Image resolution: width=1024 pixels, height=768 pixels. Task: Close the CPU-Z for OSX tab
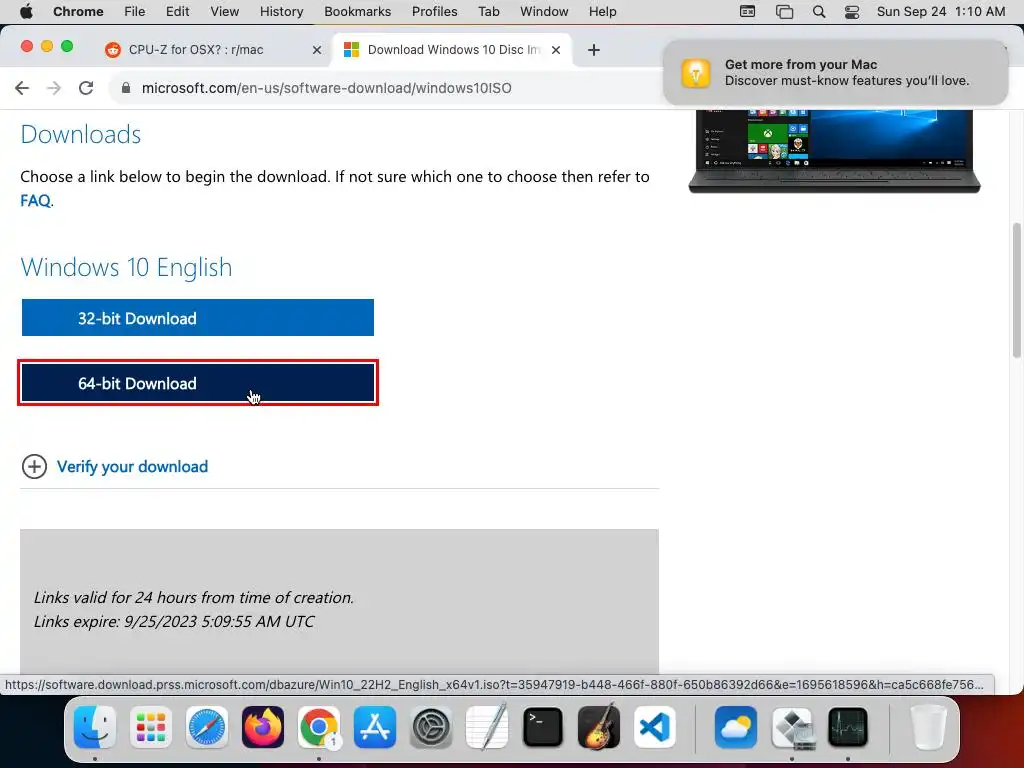click(x=317, y=50)
